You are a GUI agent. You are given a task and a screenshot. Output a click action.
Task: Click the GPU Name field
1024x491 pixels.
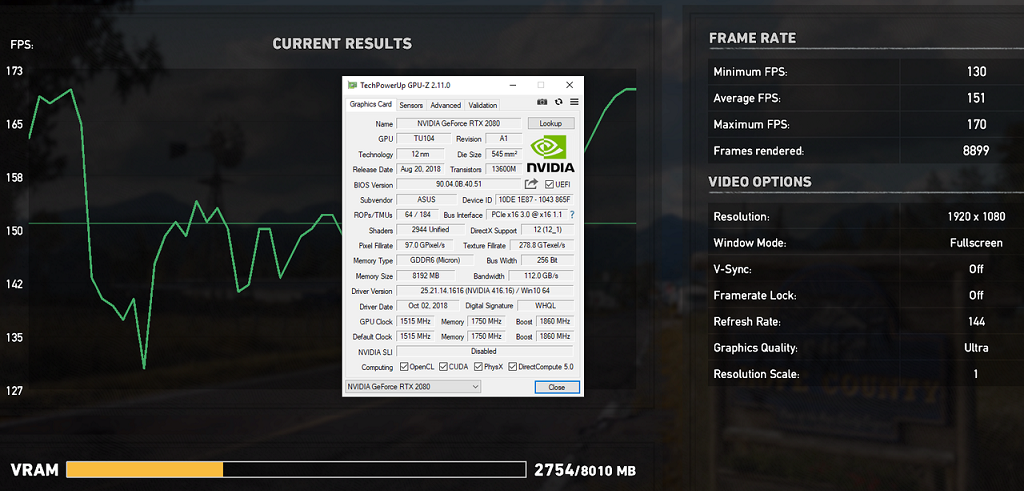459,123
